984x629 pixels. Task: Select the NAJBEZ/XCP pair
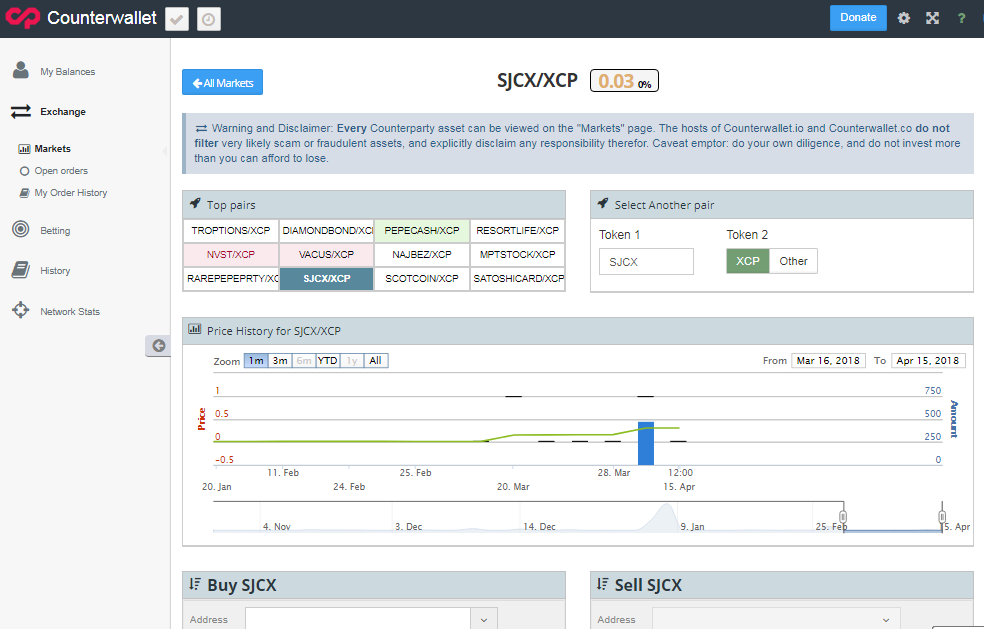422,254
